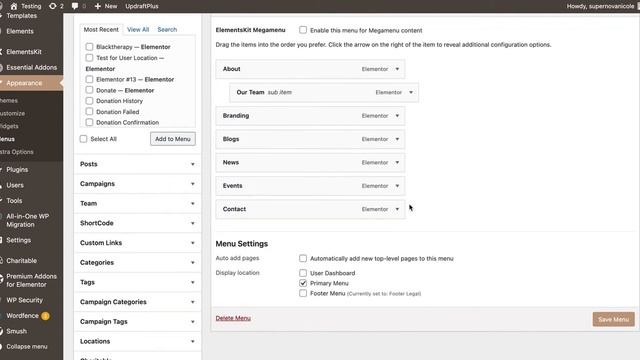
Task: Open Premium Addons for Elementor
Action: 31,280
